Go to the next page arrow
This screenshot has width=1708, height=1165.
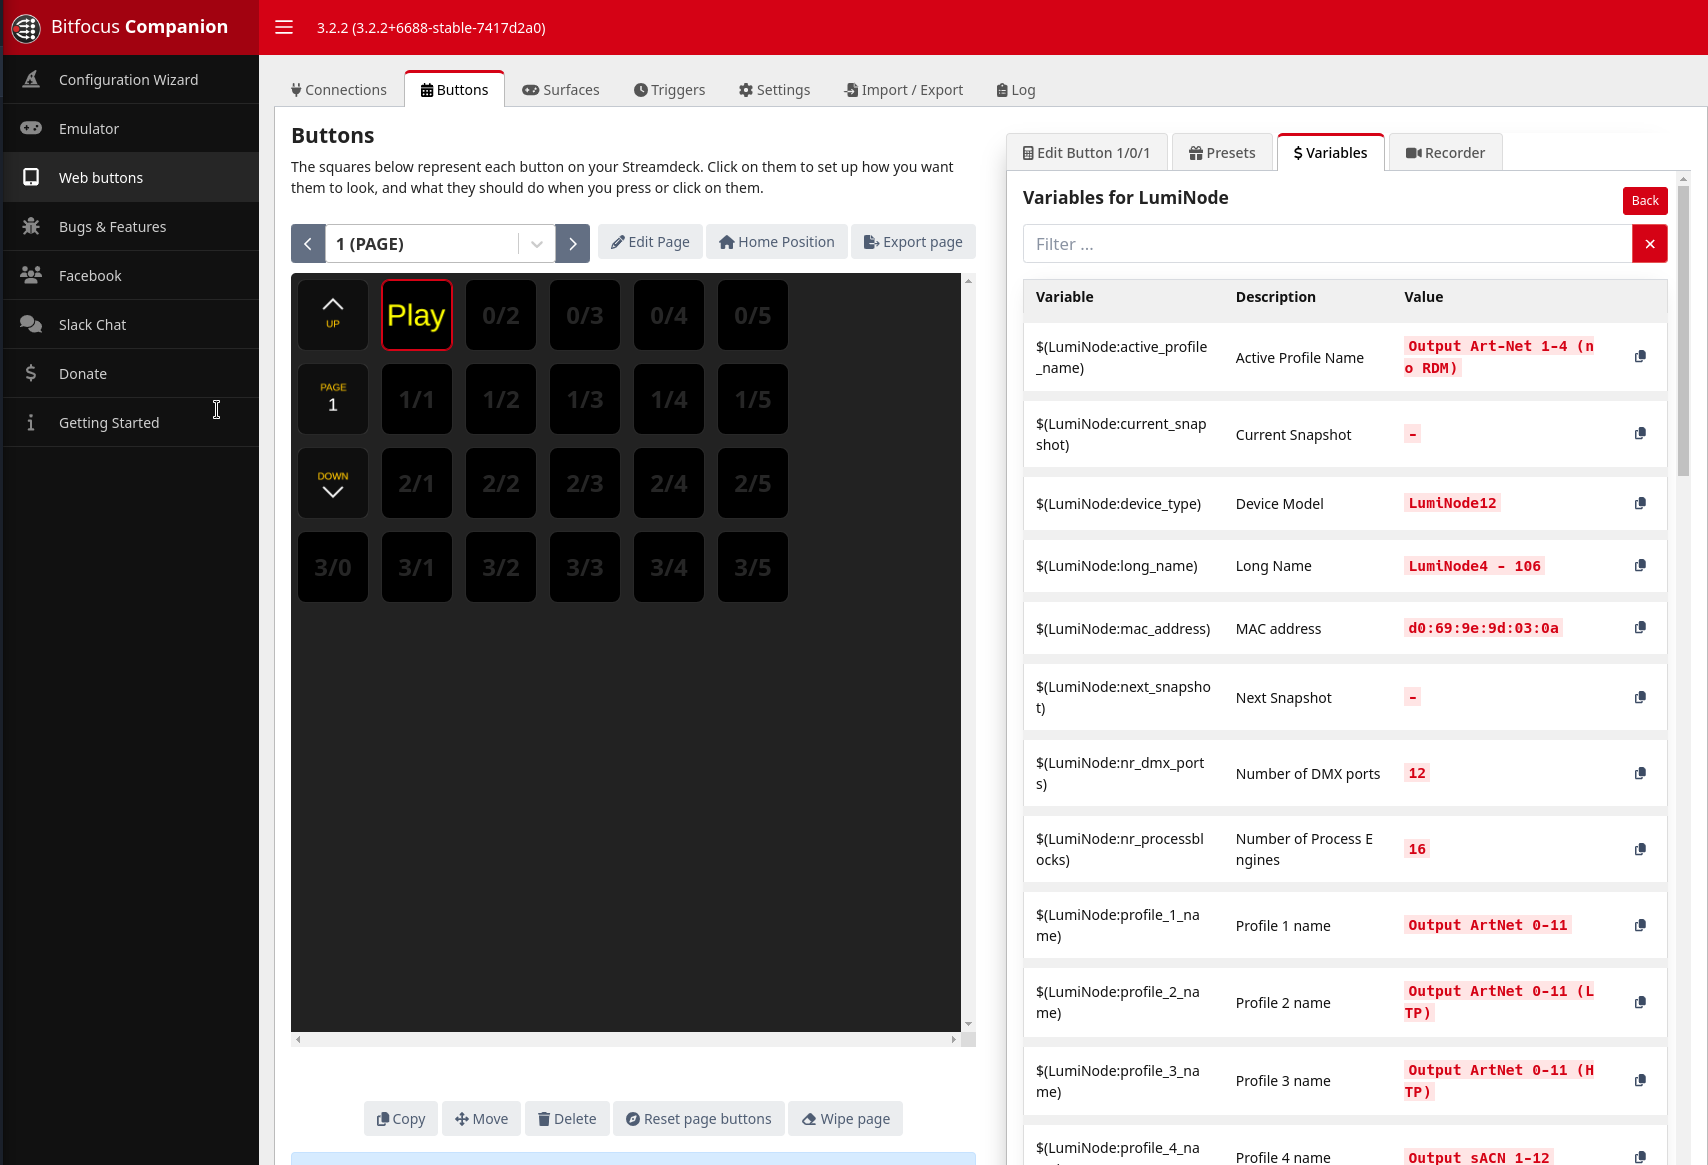pyautogui.click(x=573, y=244)
